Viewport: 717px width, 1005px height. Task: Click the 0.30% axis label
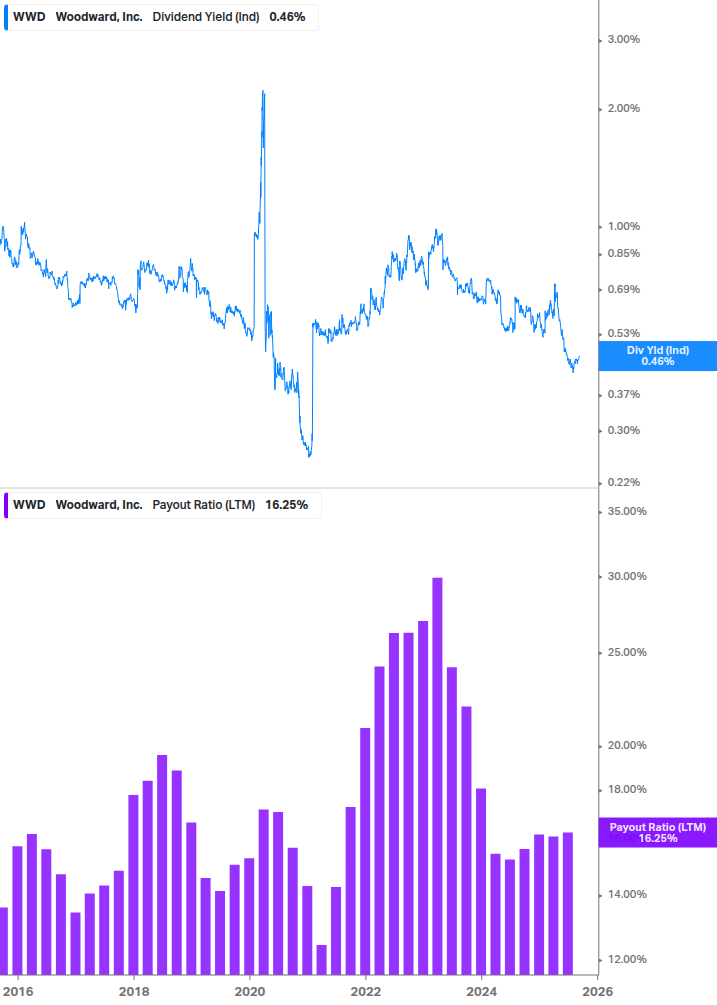tap(623, 430)
